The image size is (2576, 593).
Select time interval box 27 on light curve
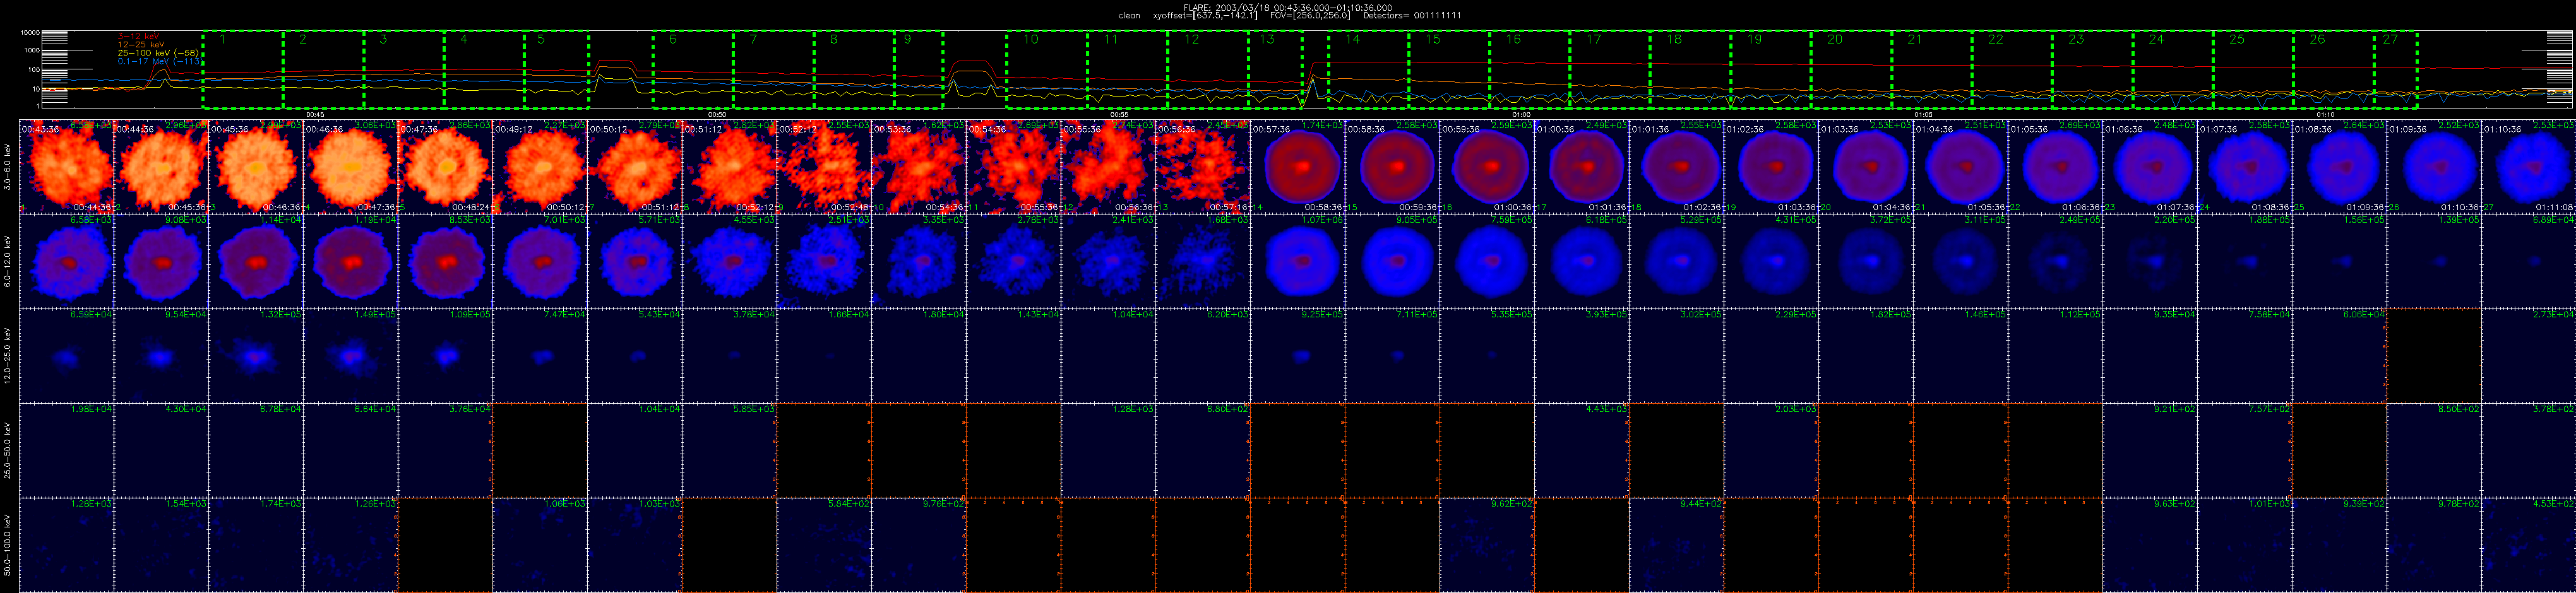tap(2396, 69)
